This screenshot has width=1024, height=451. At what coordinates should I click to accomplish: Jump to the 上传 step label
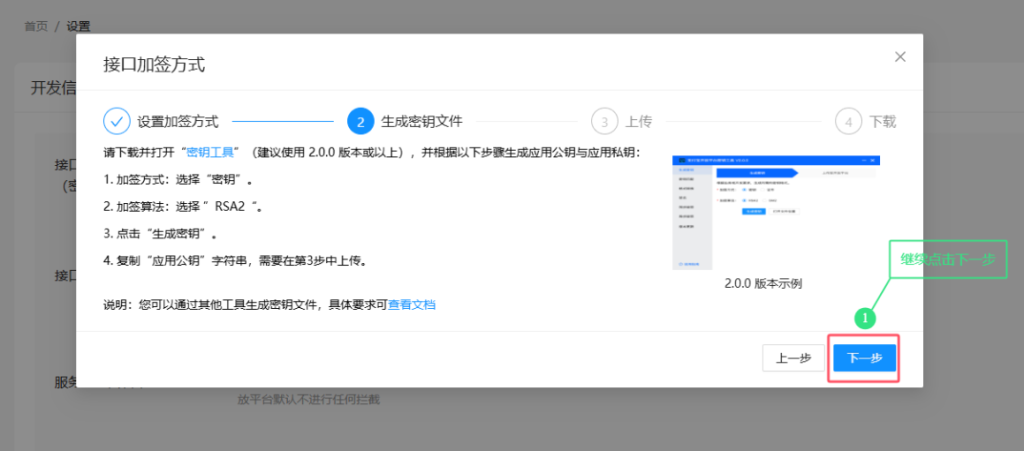click(x=639, y=122)
